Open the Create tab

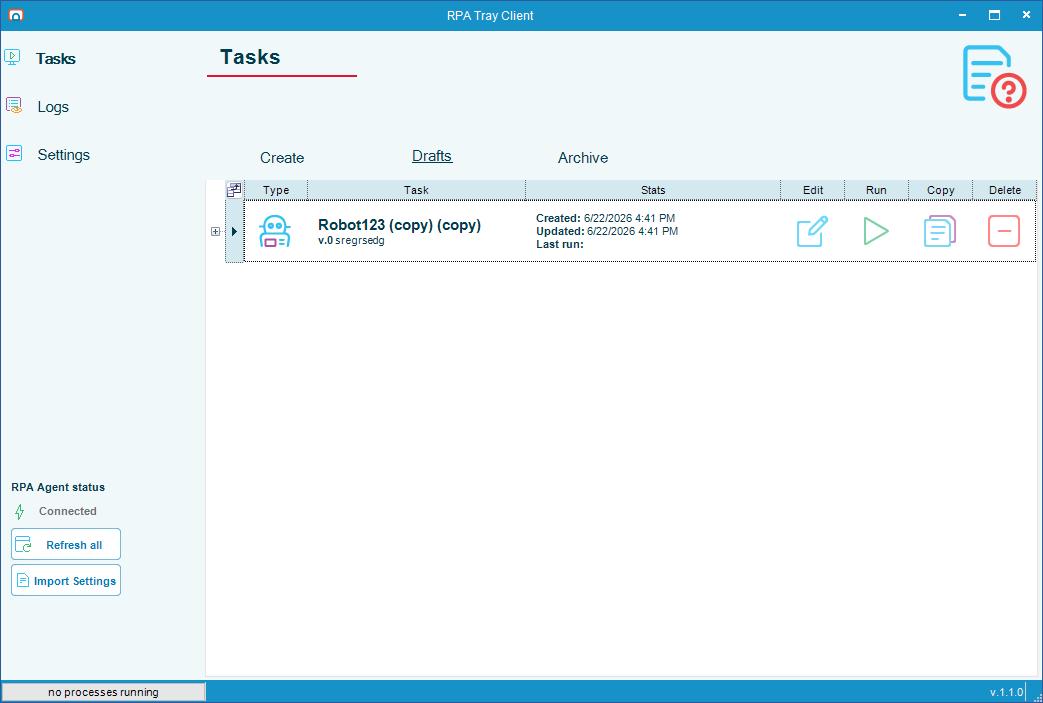click(x=282, y=158)
